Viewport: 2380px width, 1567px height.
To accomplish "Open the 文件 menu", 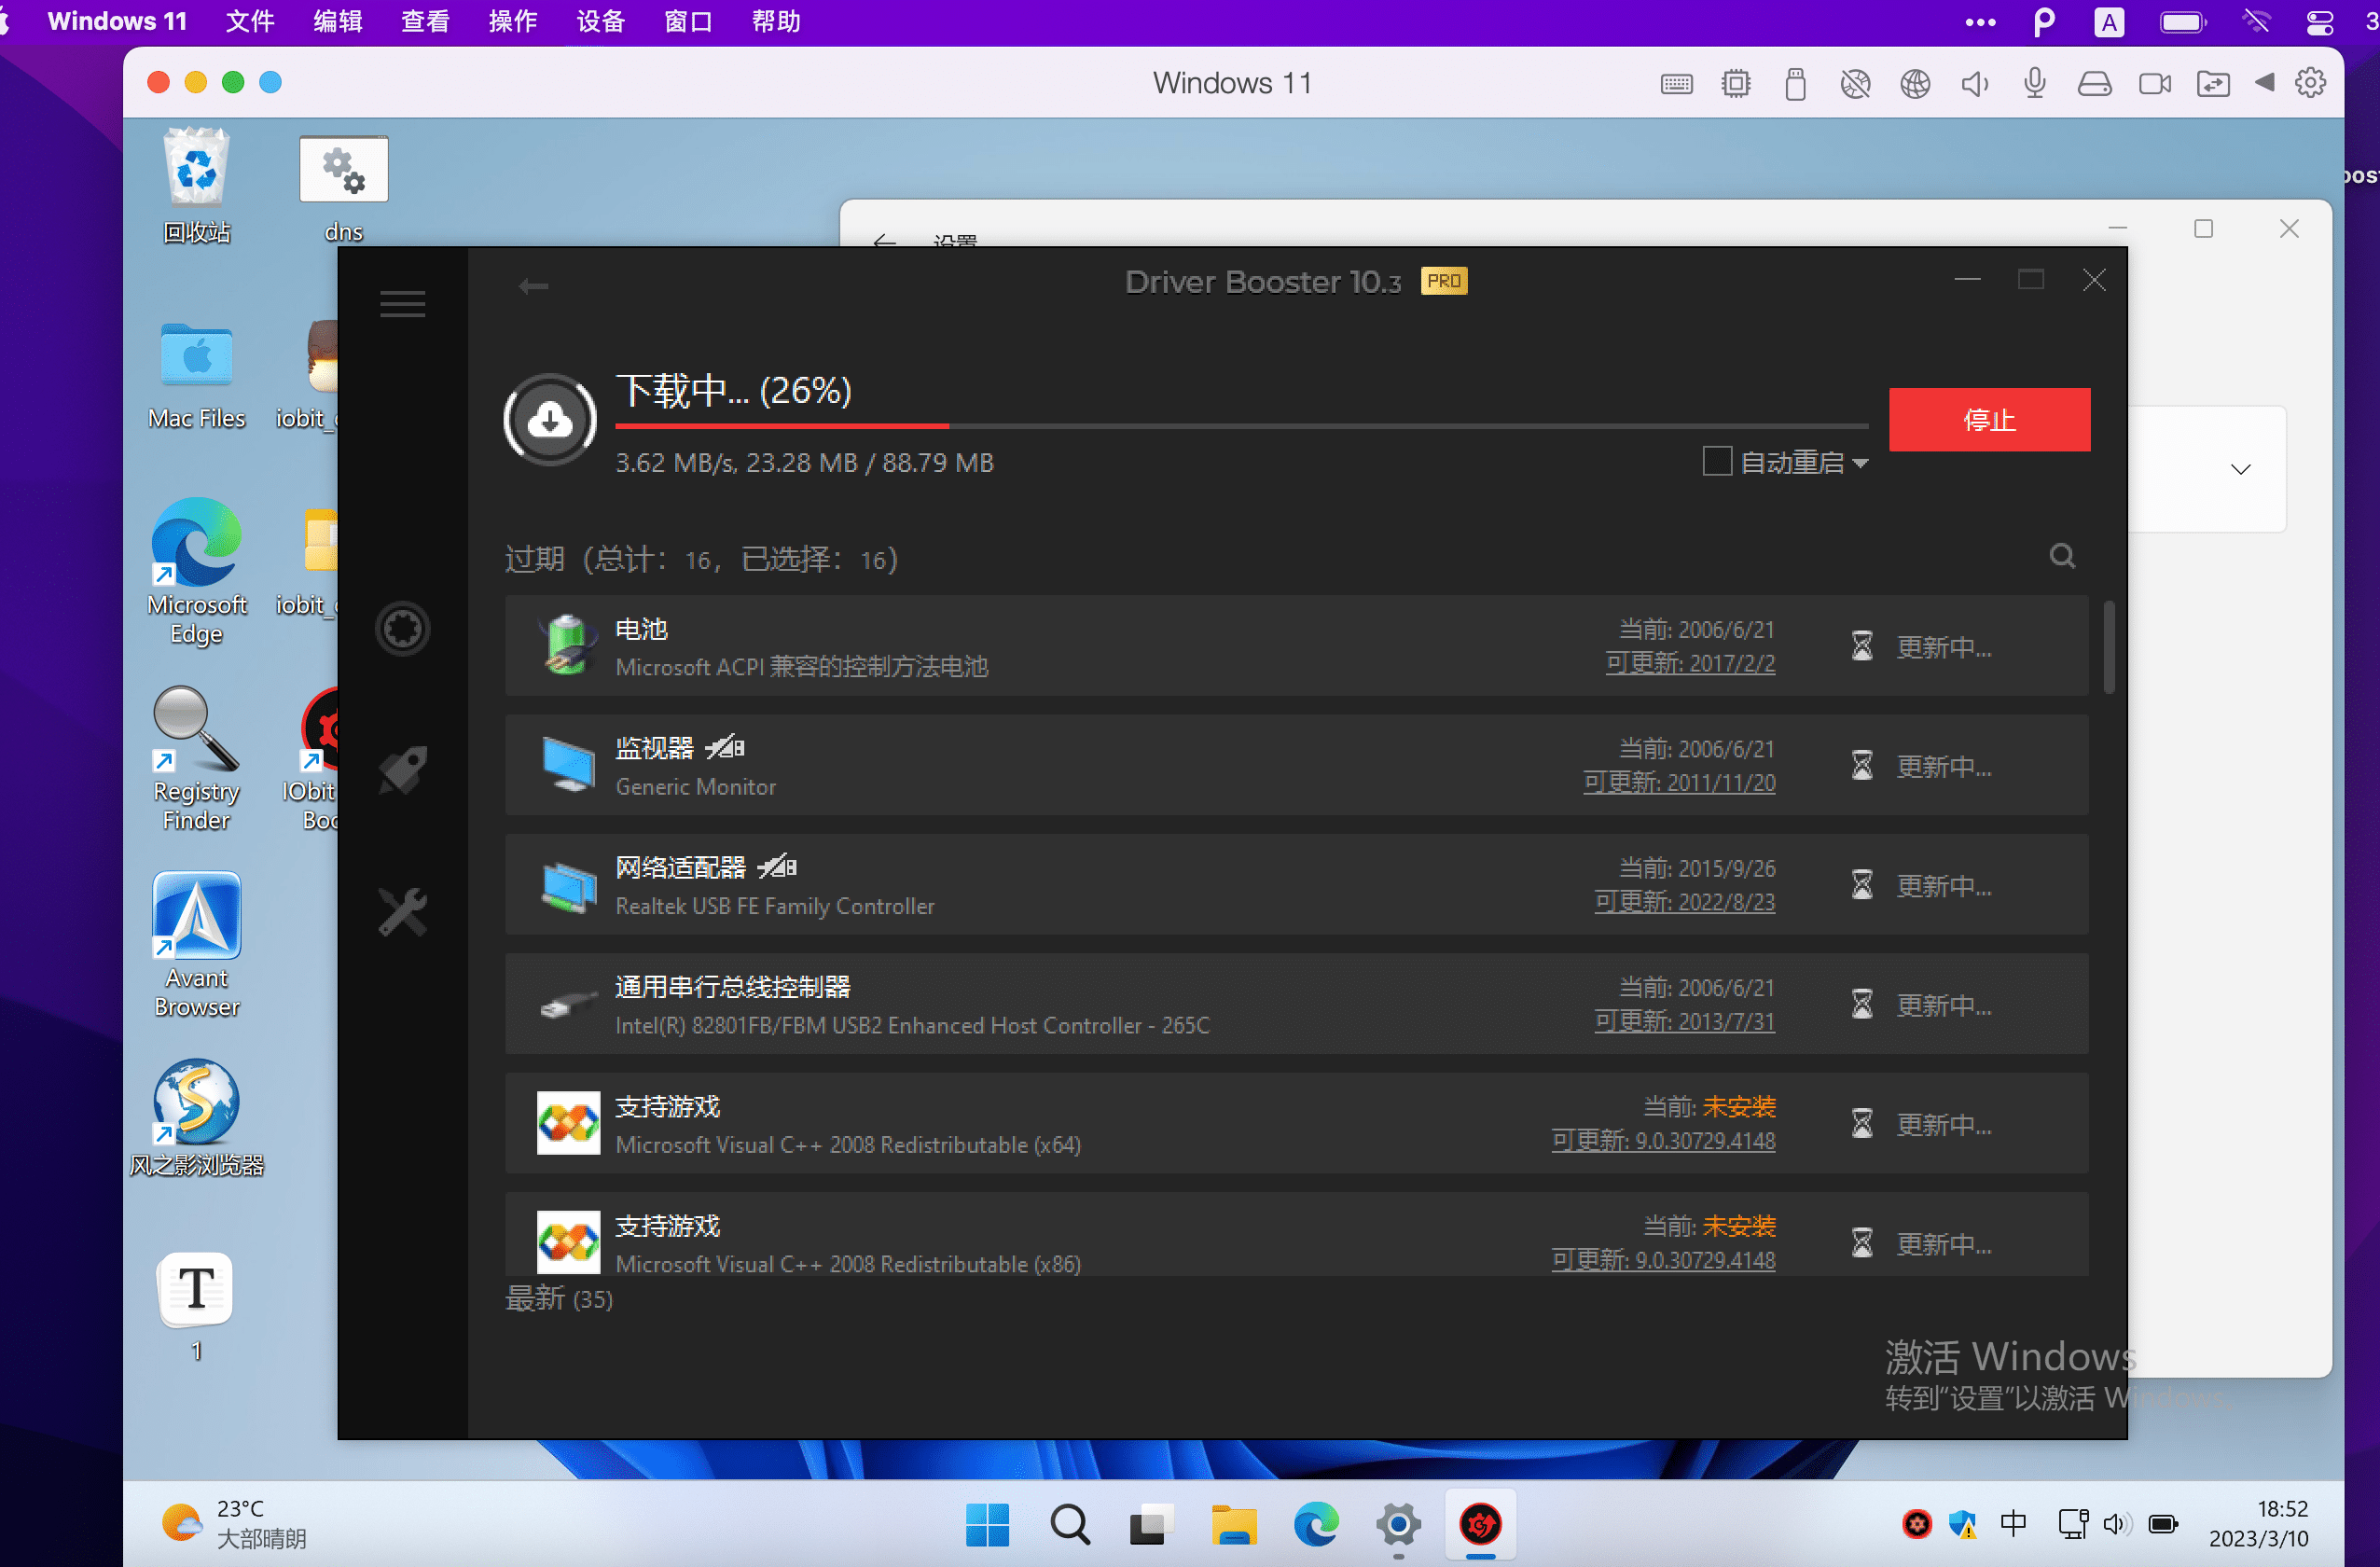I will (249, 21).
